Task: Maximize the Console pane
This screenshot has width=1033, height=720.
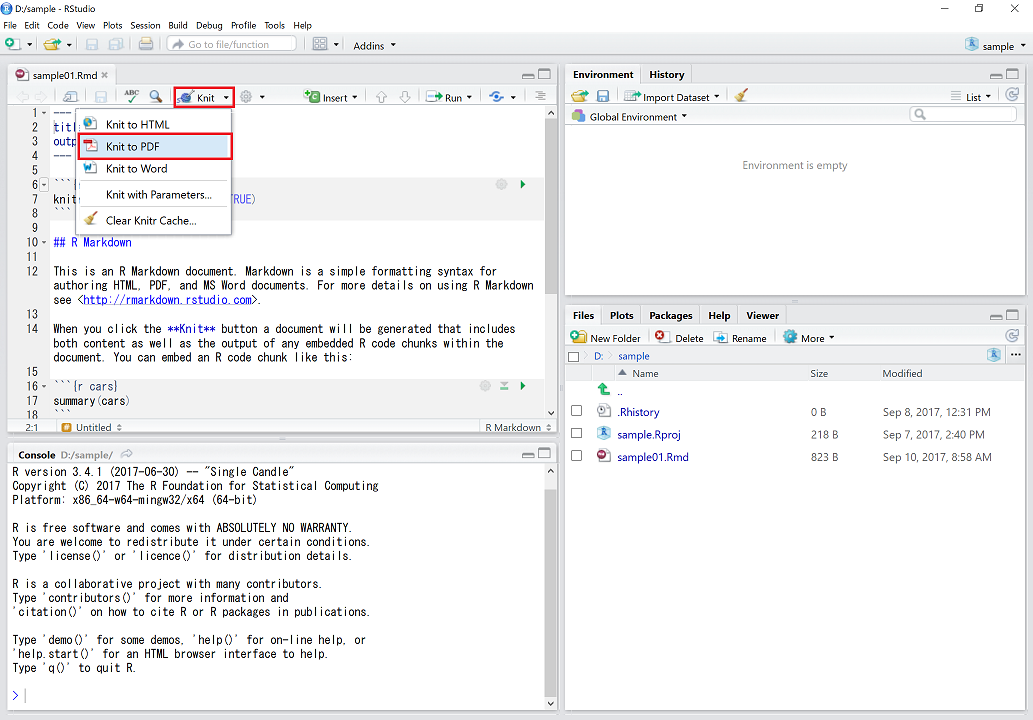Action: pyautogui.click(x=544, y=453)
